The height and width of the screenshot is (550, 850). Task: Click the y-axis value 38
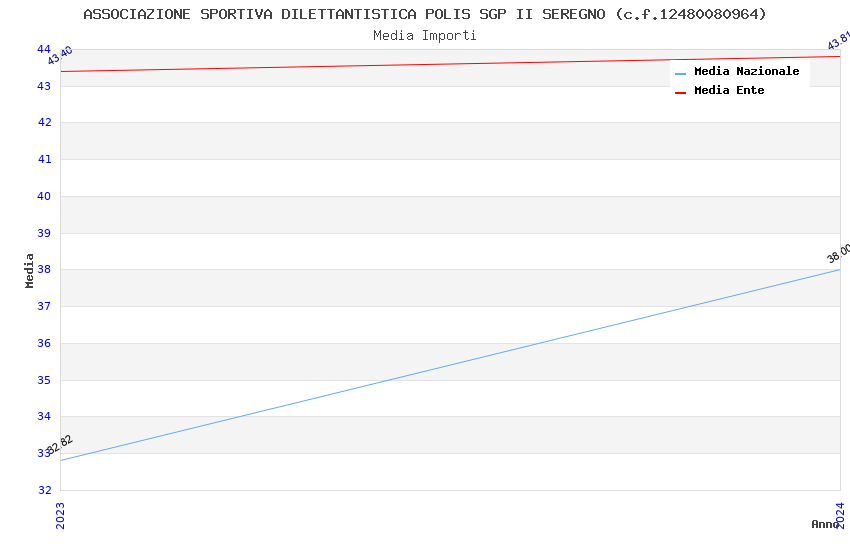tap(44, 269)
